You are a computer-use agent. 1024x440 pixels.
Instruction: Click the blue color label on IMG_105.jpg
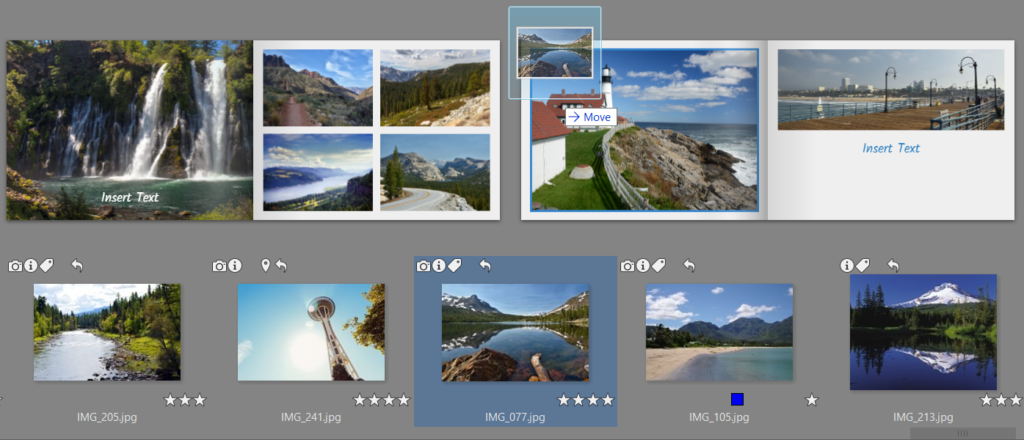click(x=737, y=400)
